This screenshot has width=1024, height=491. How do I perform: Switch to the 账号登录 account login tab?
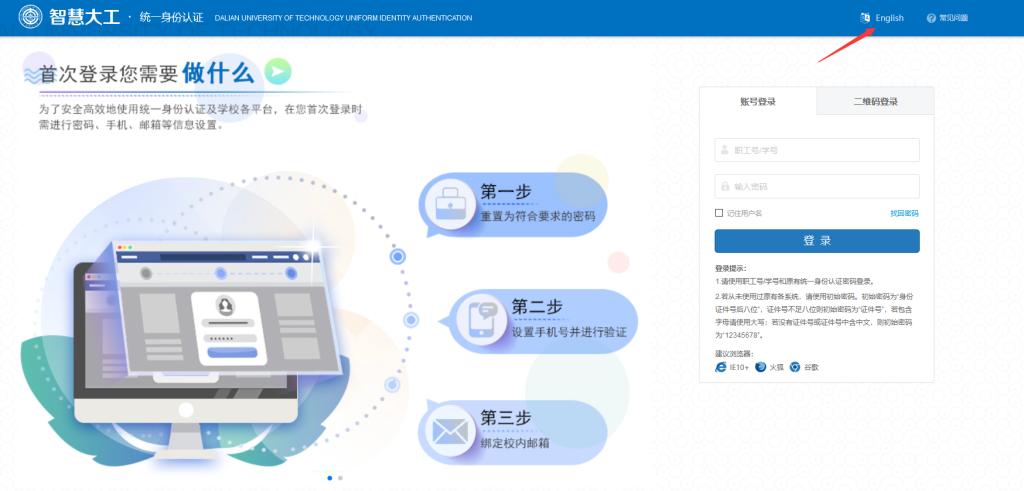[757, 101]
